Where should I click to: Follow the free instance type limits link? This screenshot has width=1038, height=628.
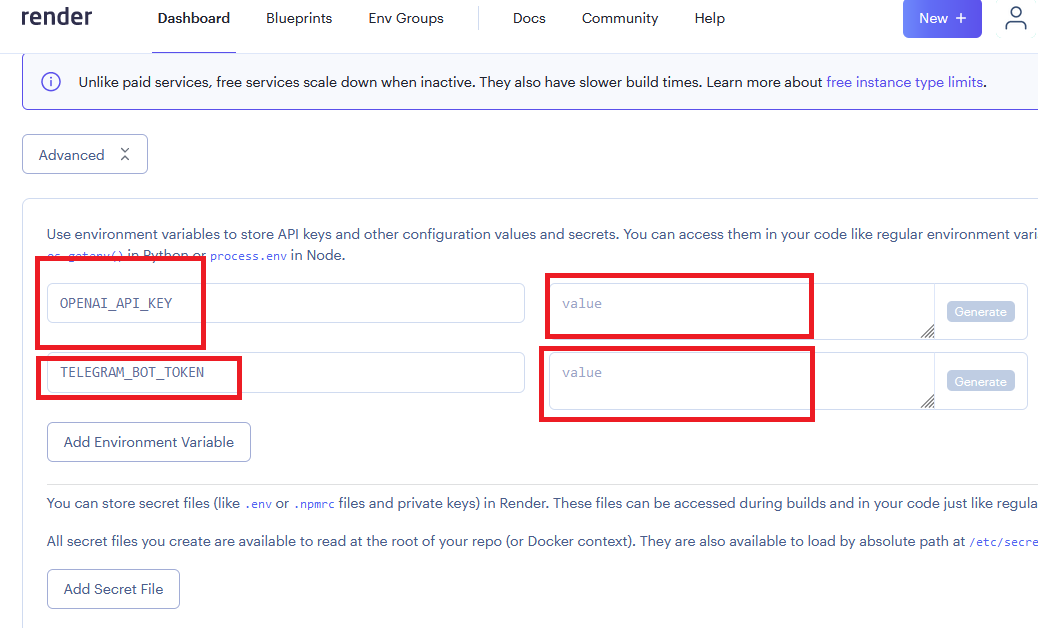point(904,82)
